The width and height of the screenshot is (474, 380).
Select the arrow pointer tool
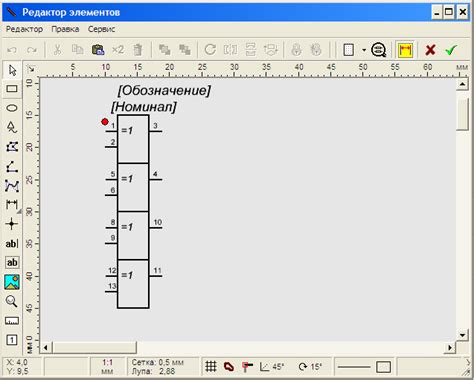(x=12, y=70)
